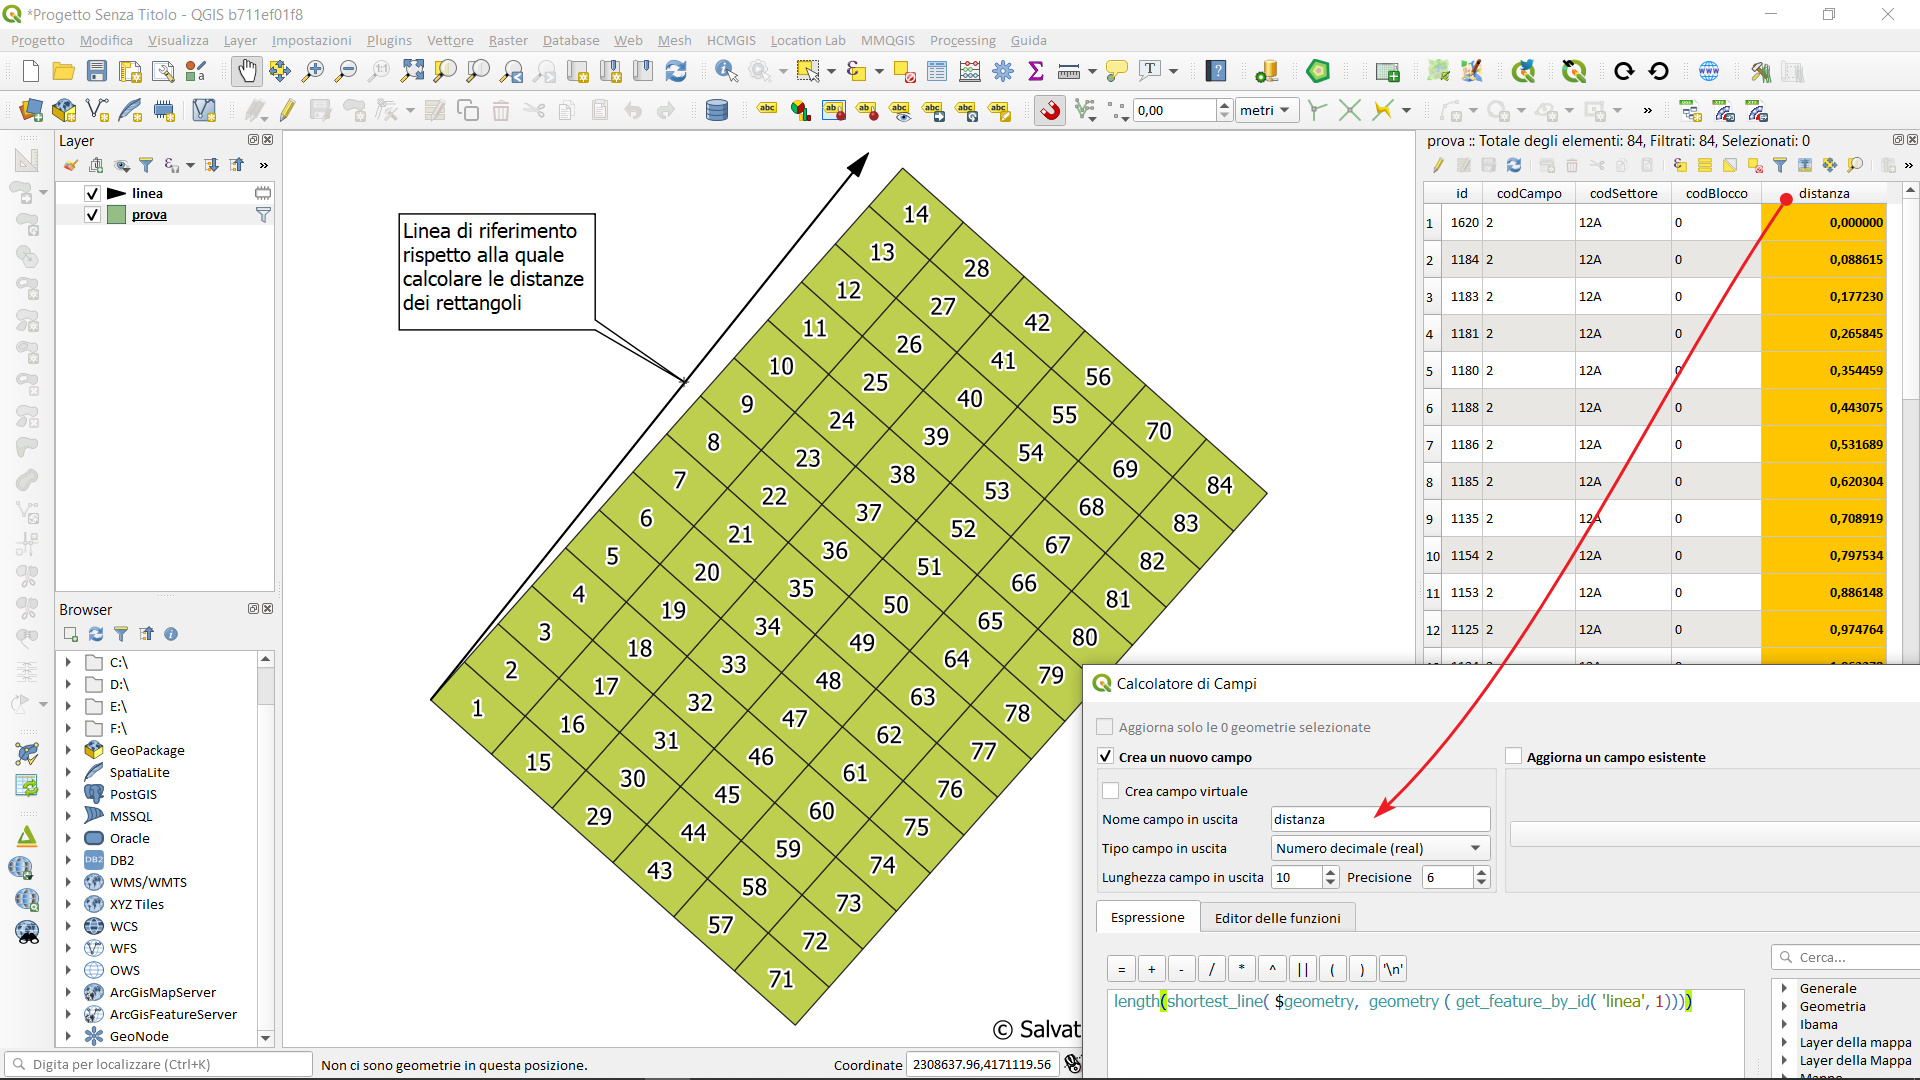1920x1080 pixels.
Task: Open Tipo campo in uscita dropdown
Action: [x=1380, y=848]
